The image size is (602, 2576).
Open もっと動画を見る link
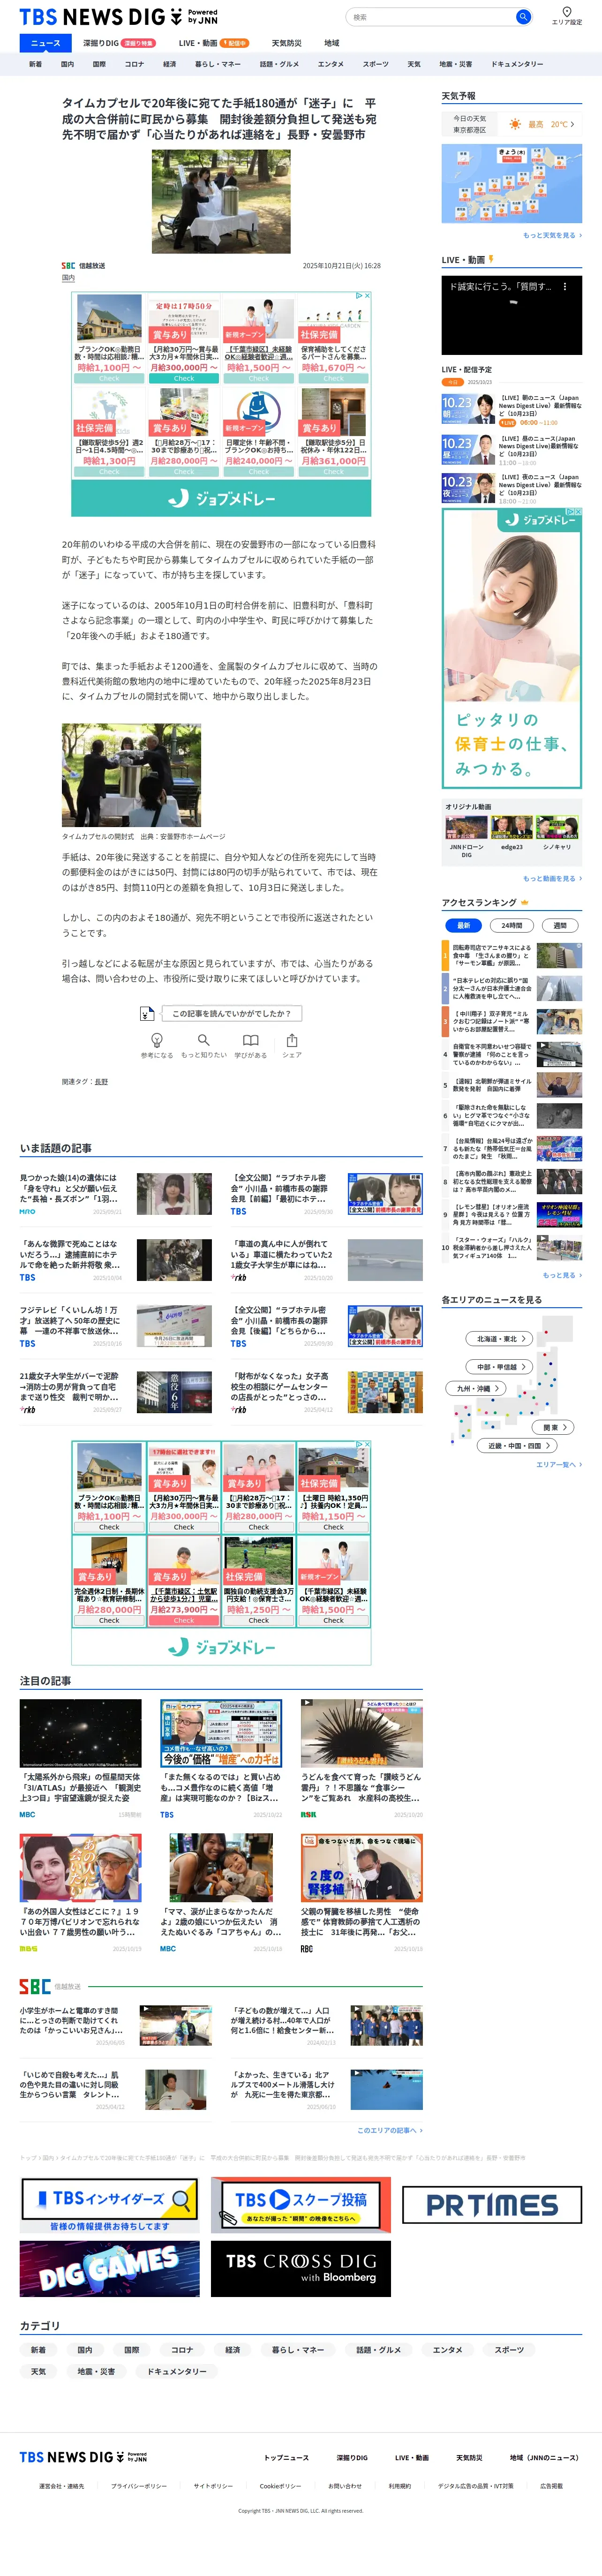tap(552, 878)
